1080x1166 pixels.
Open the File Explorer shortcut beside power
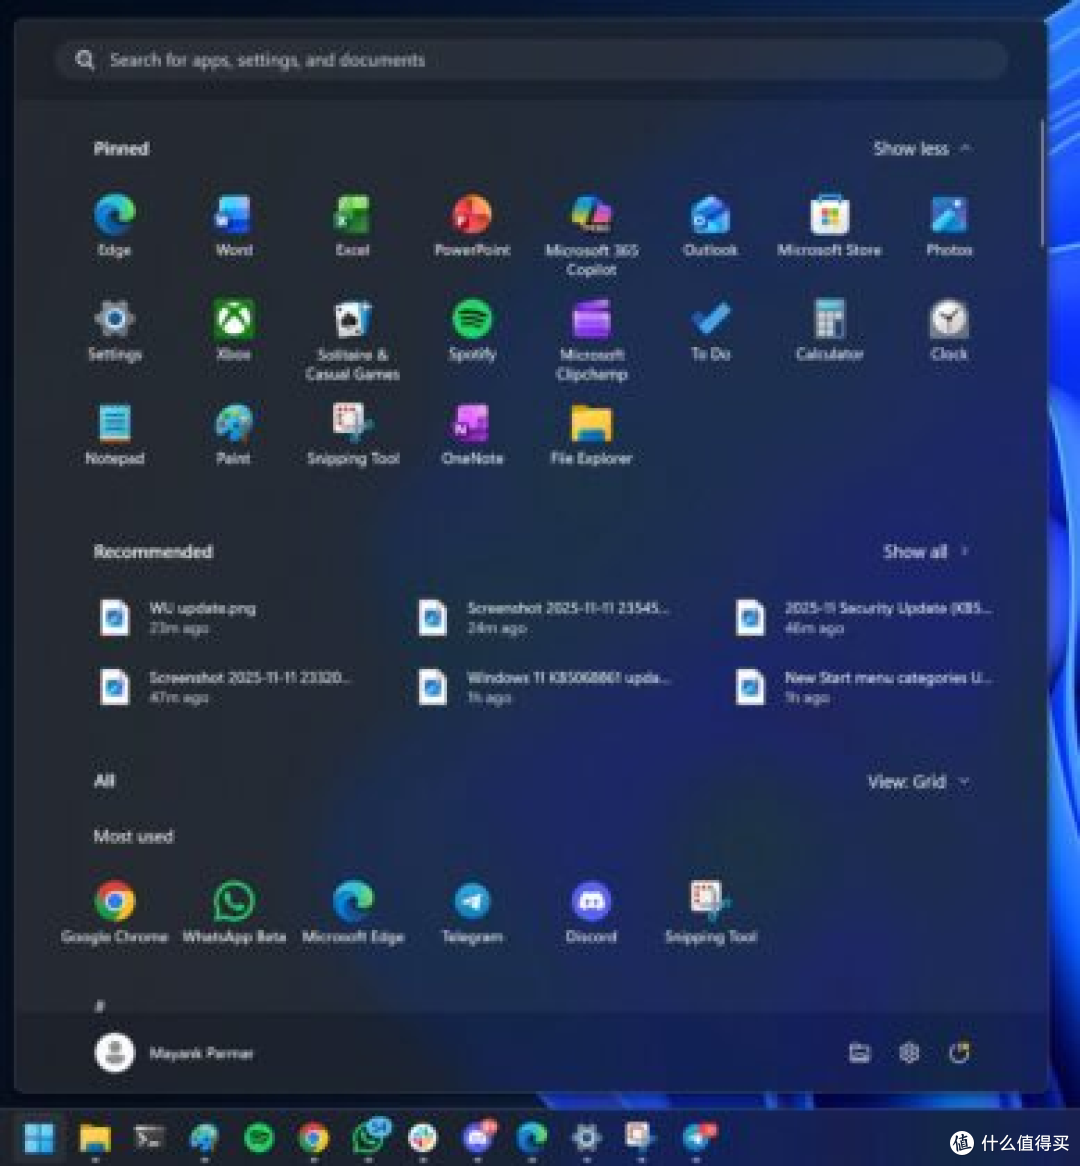(x=859, y=1053)
